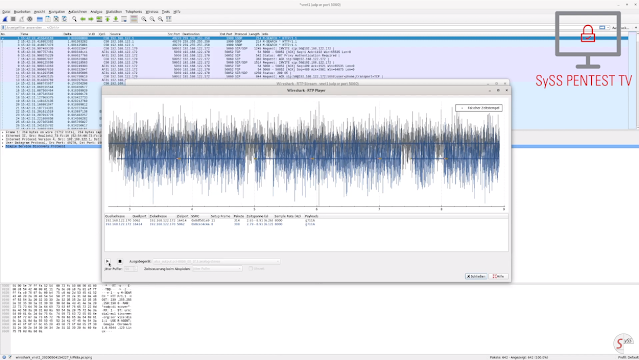
Task: Adjust the Jitter Puffer spinbox
Action: click(130, 269)
